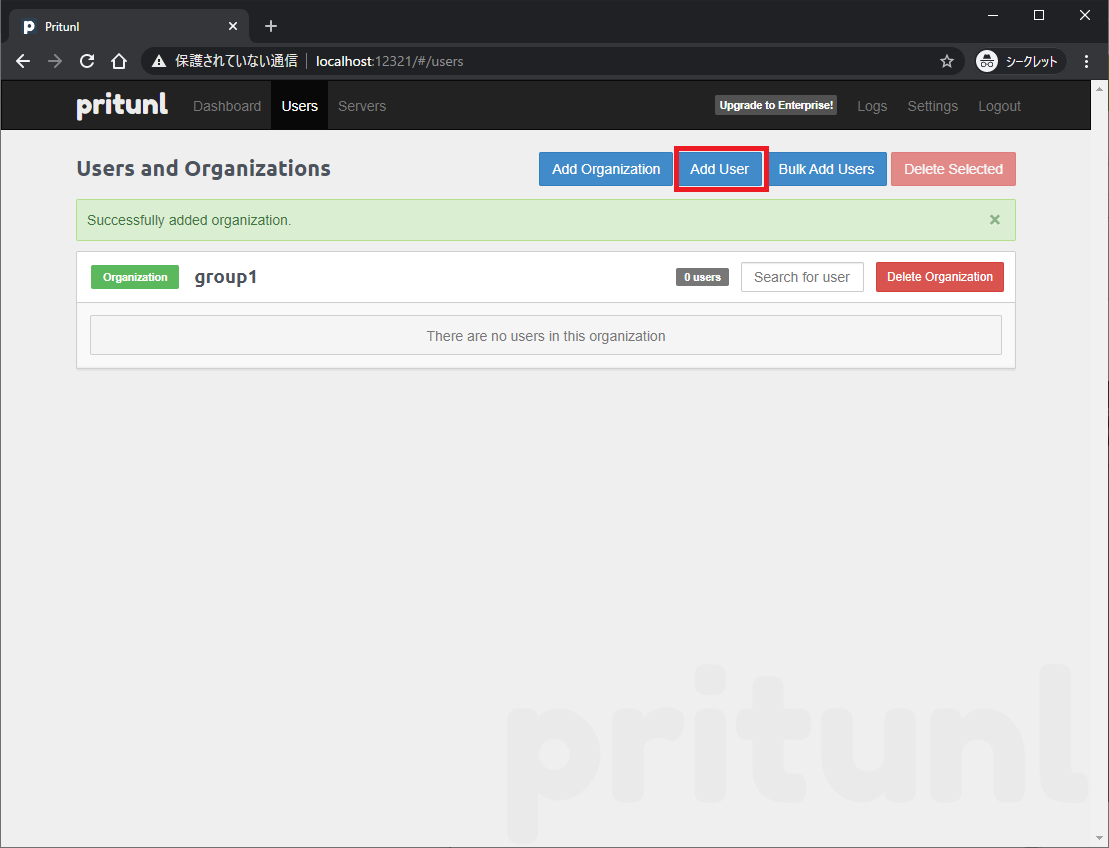The image size is (1109, 848).
Task: Minimize the browser window
Action: coord(993,15)
